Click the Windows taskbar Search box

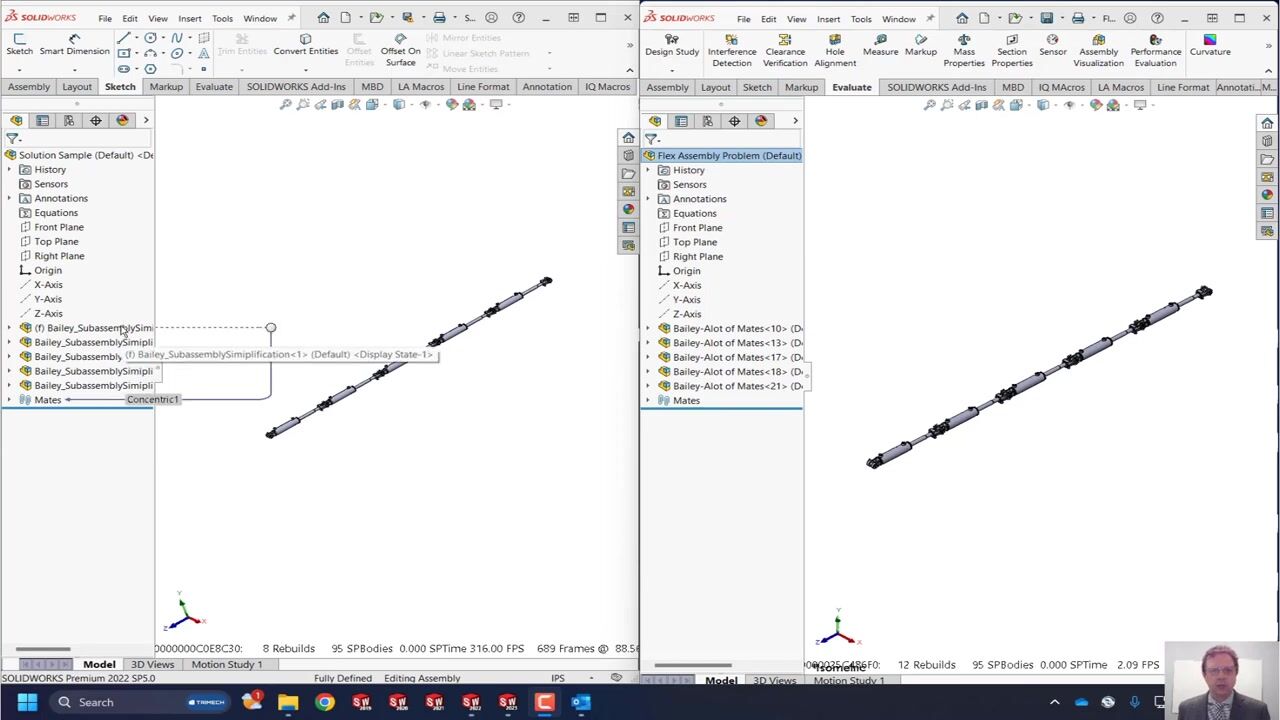point(96,702)
